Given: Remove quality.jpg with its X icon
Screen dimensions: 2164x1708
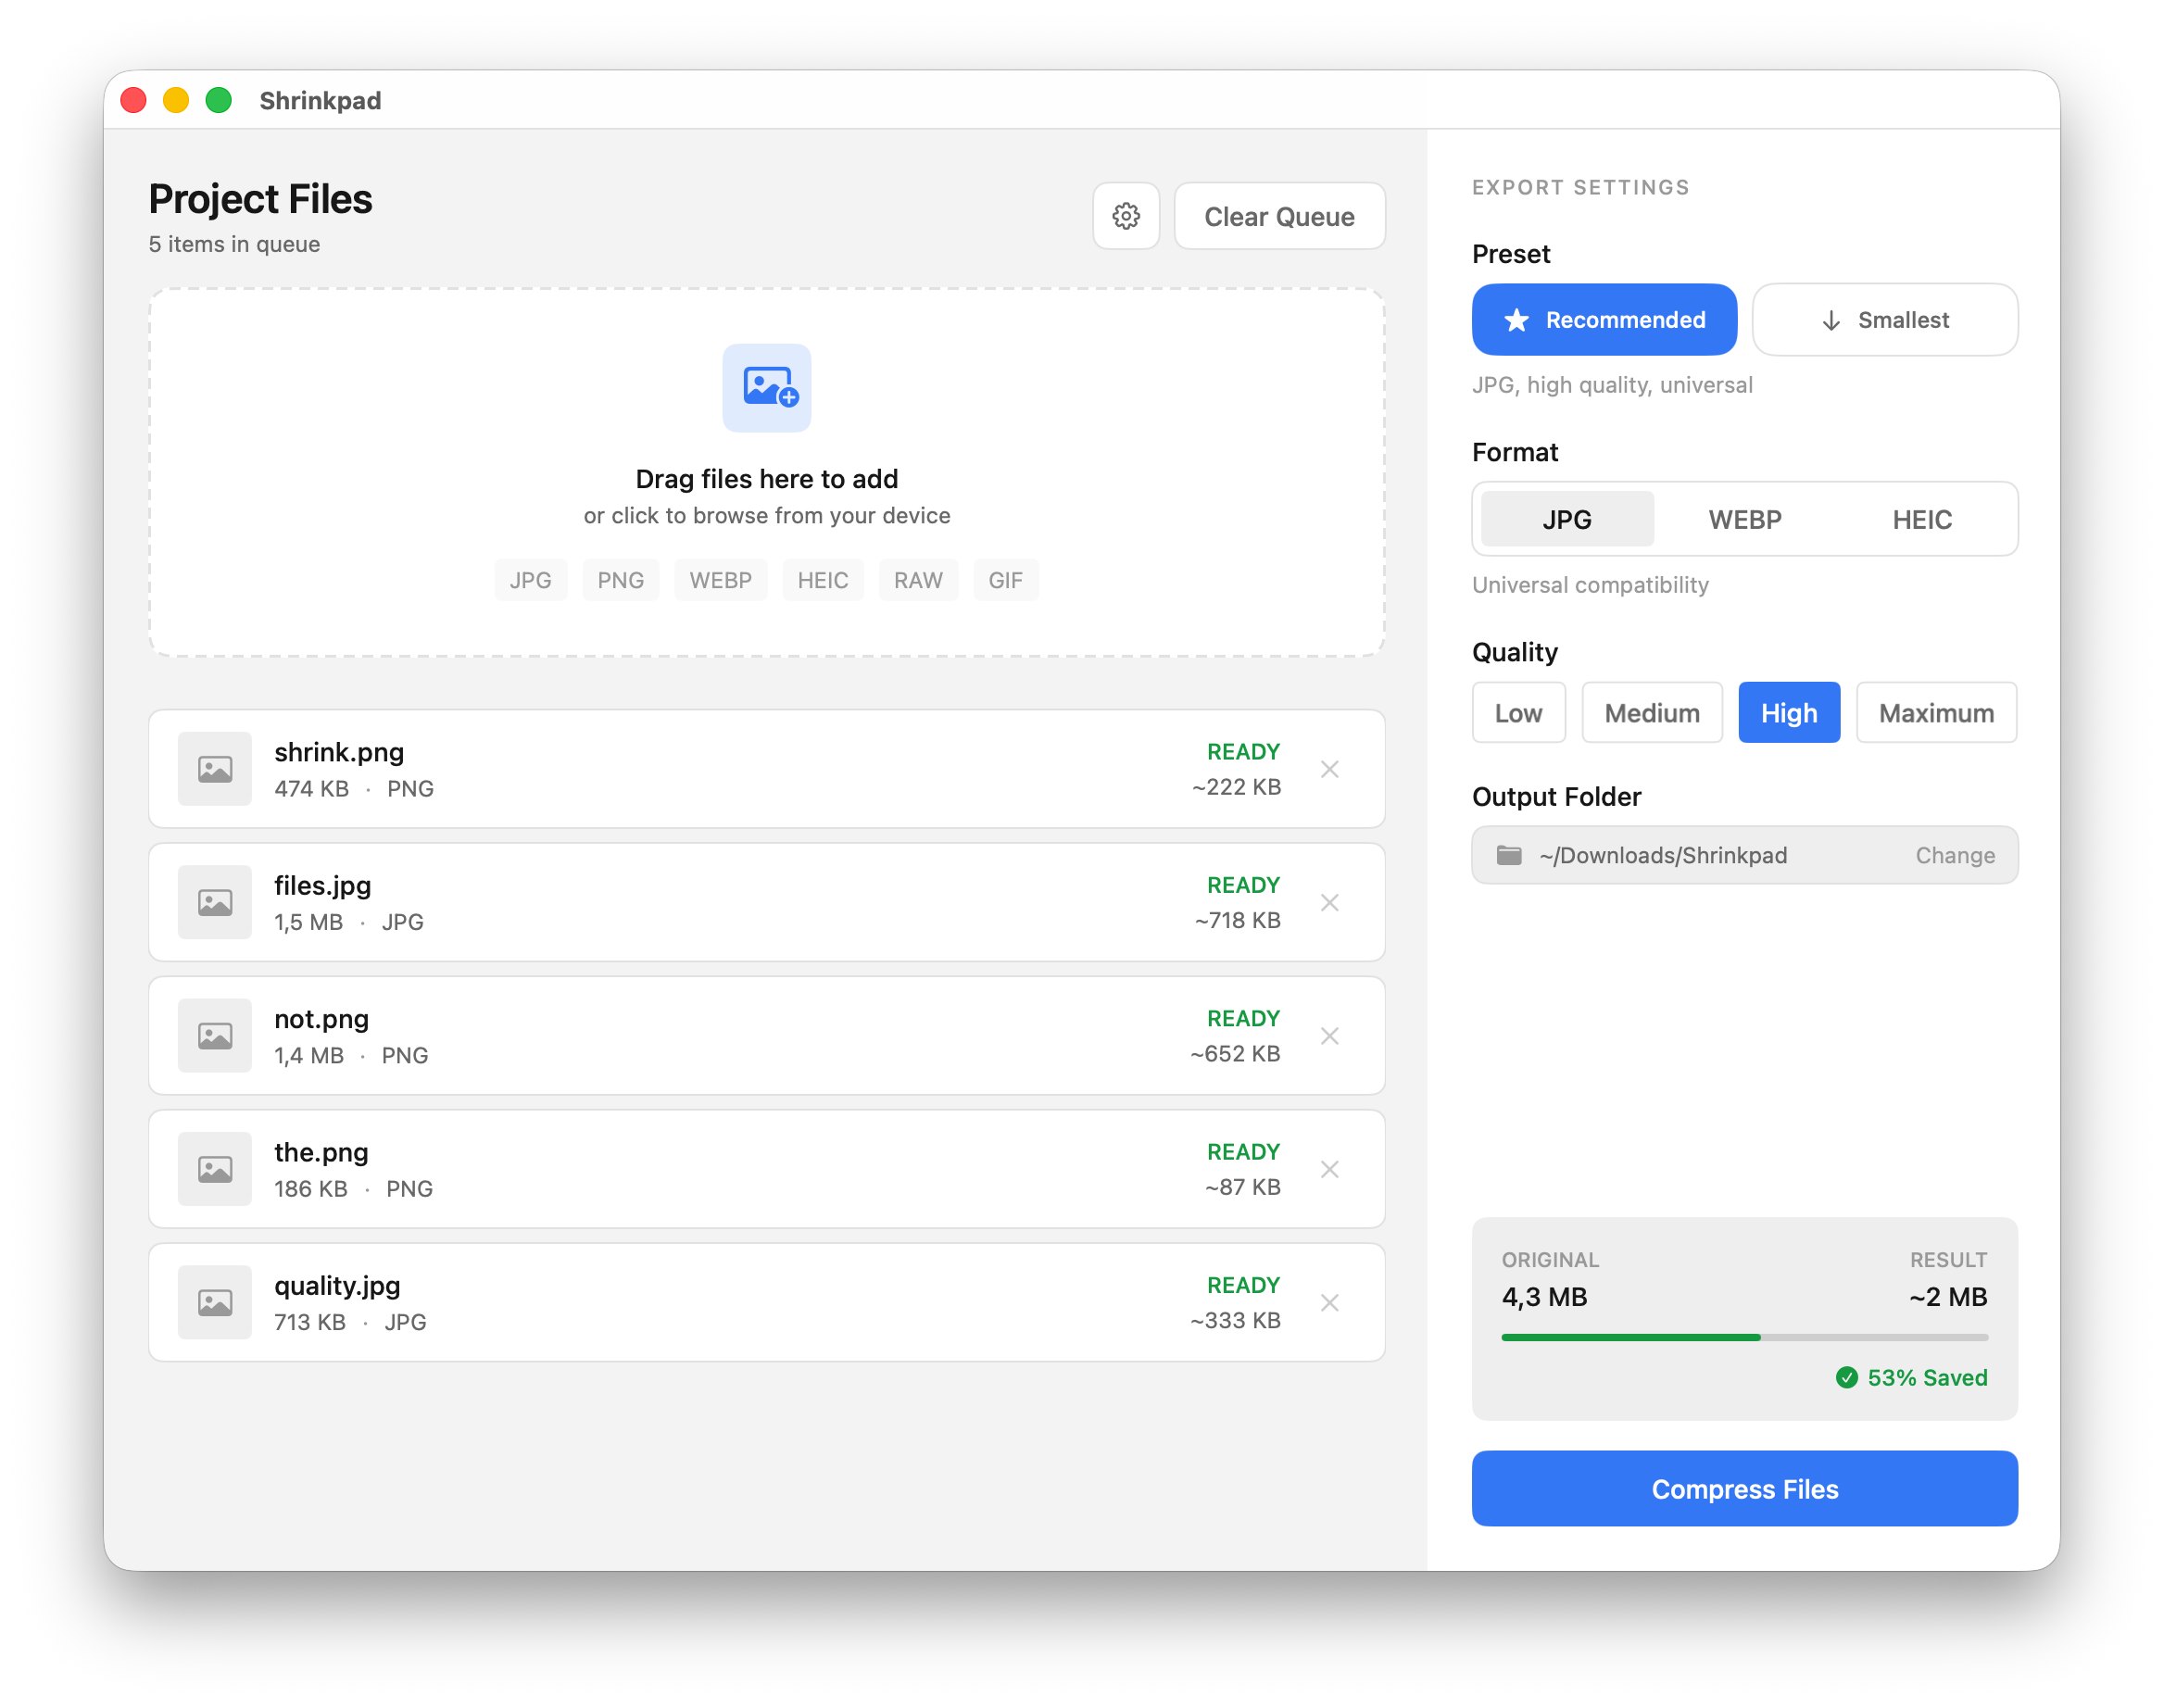Looking at the screenshot, I should (1329, 1302).
